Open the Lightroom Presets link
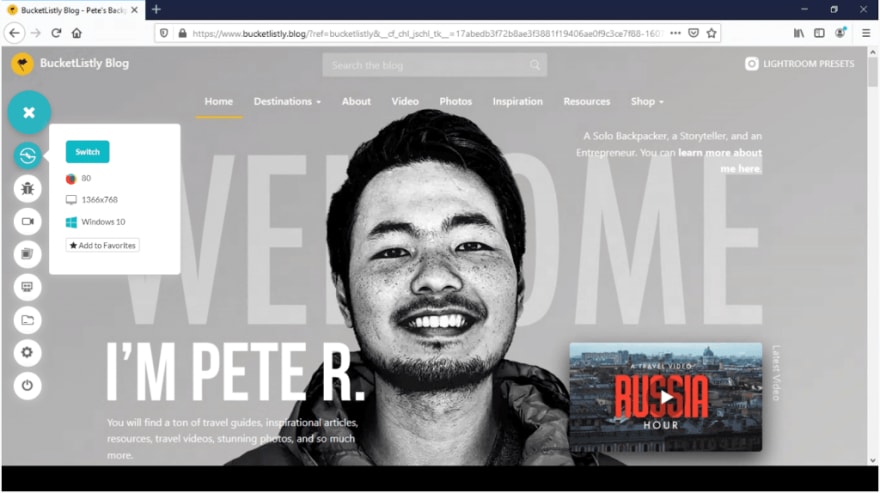Image resolution: width=880 pixels, height=493 pixels. click(x=808, y=64)
